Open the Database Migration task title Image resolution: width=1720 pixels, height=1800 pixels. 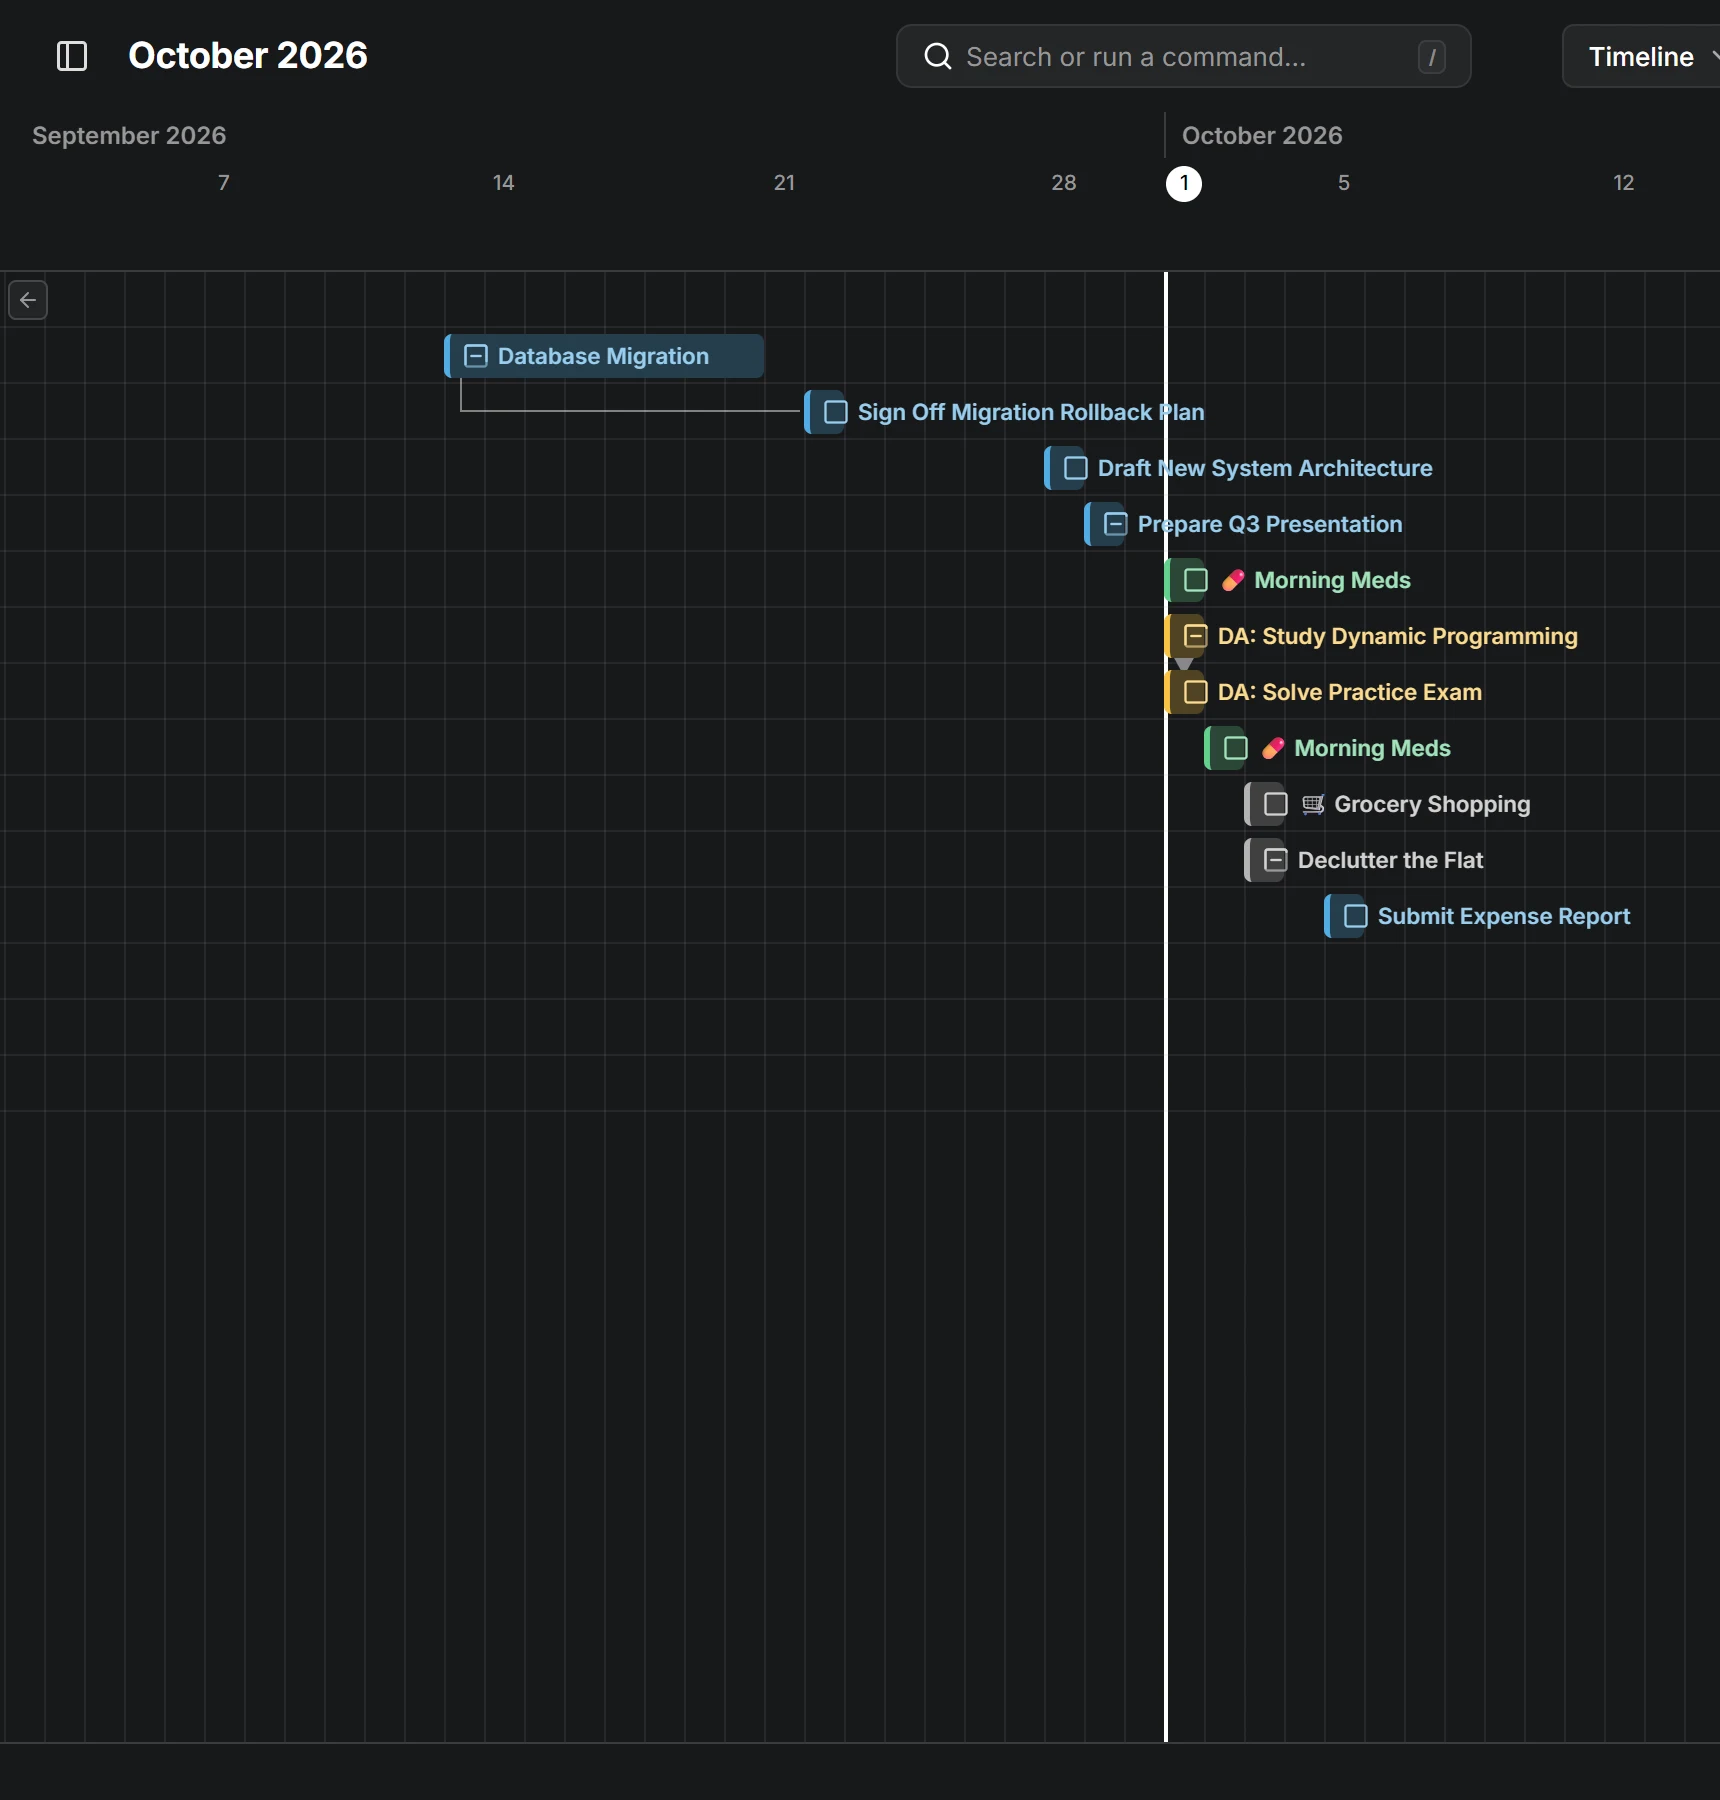pos(603,356)
